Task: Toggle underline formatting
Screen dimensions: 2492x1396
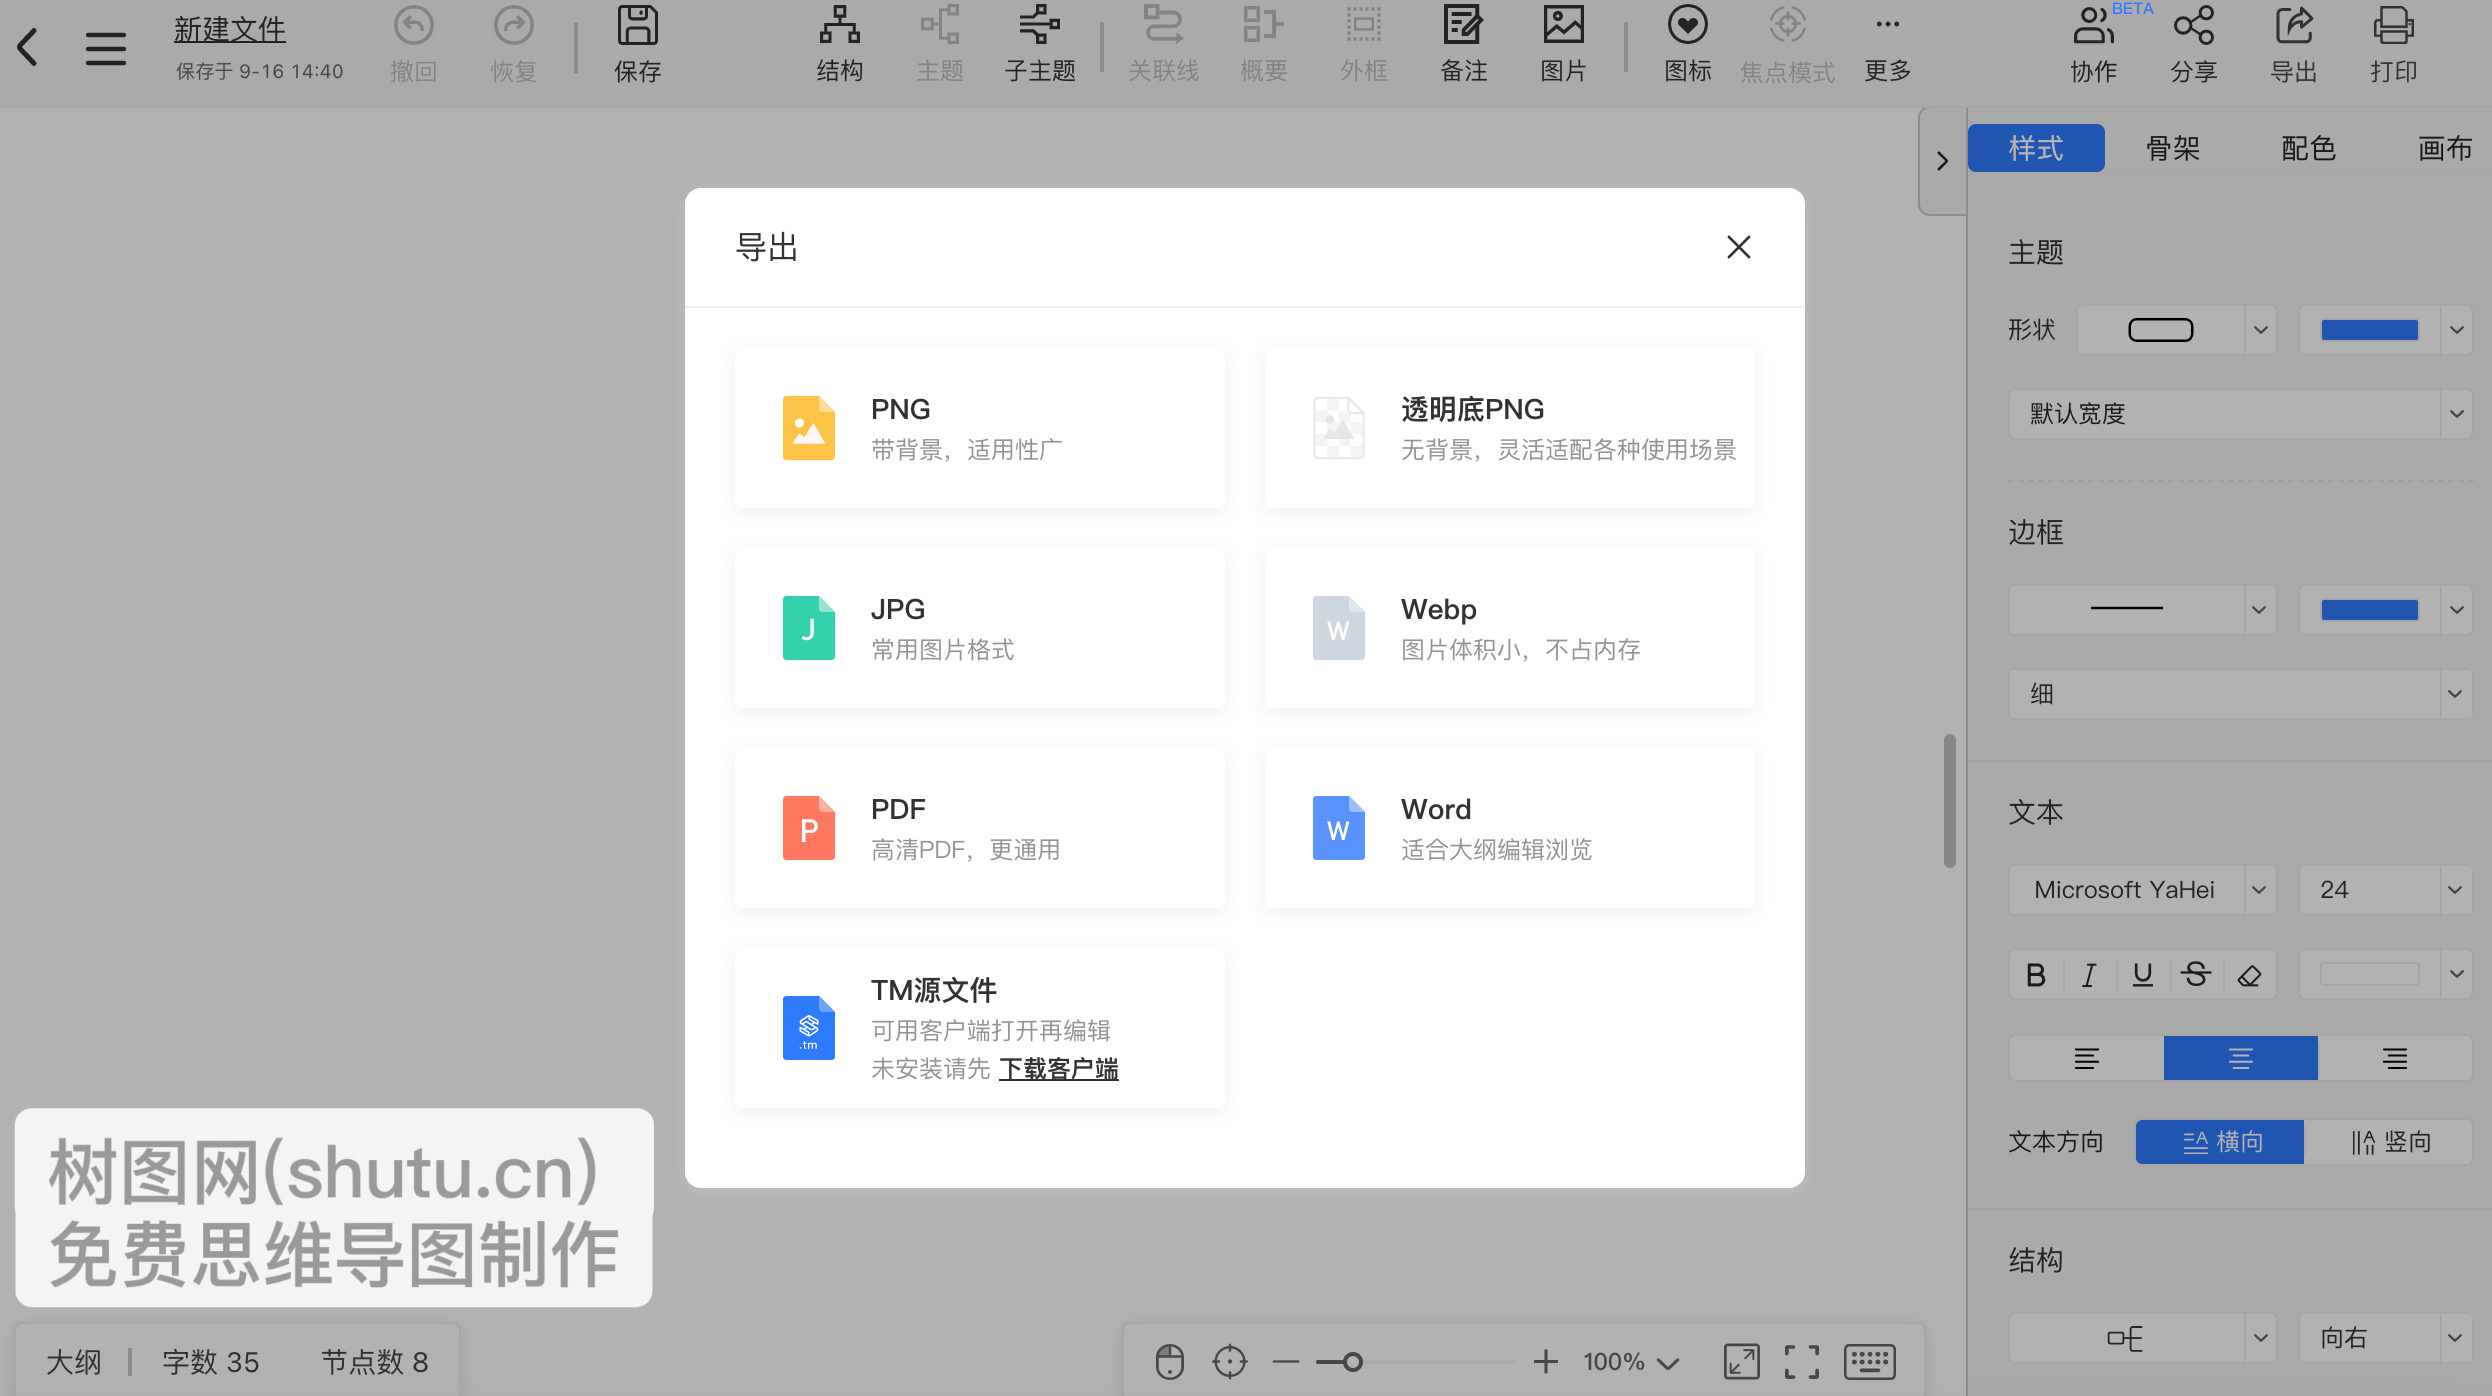Action: click(x=2143, y=974)
